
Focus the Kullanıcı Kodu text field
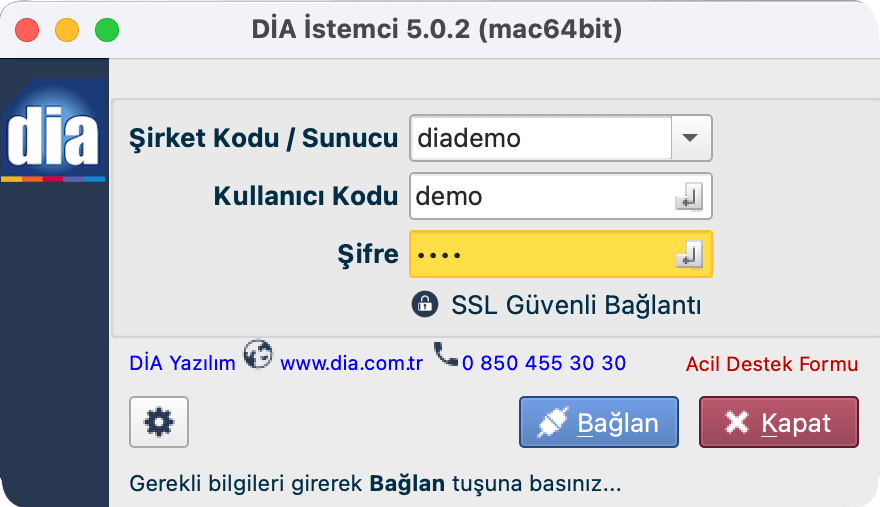(540, 197)
